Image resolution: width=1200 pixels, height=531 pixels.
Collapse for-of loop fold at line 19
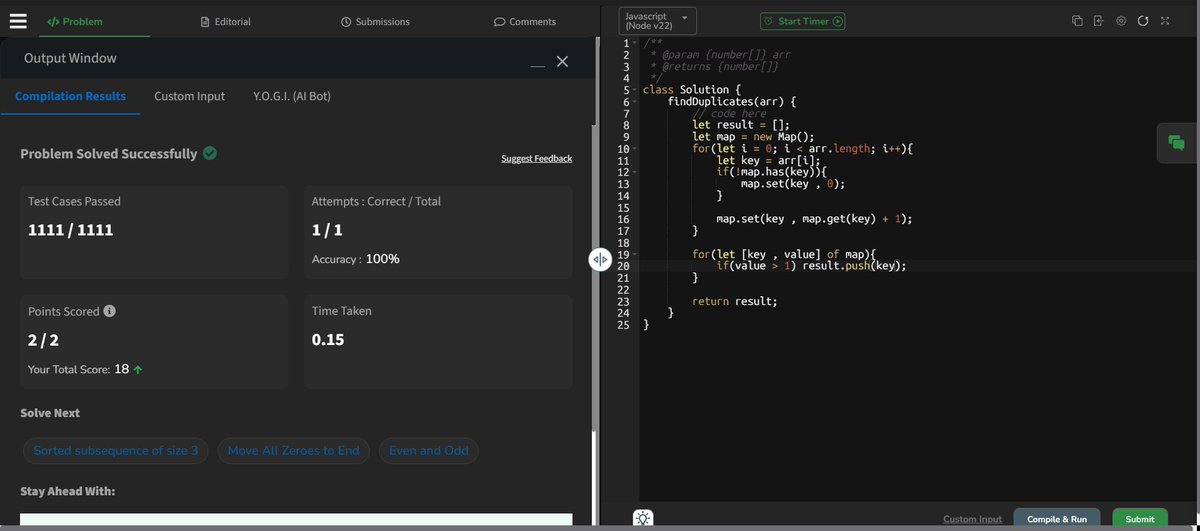[635, 255]
